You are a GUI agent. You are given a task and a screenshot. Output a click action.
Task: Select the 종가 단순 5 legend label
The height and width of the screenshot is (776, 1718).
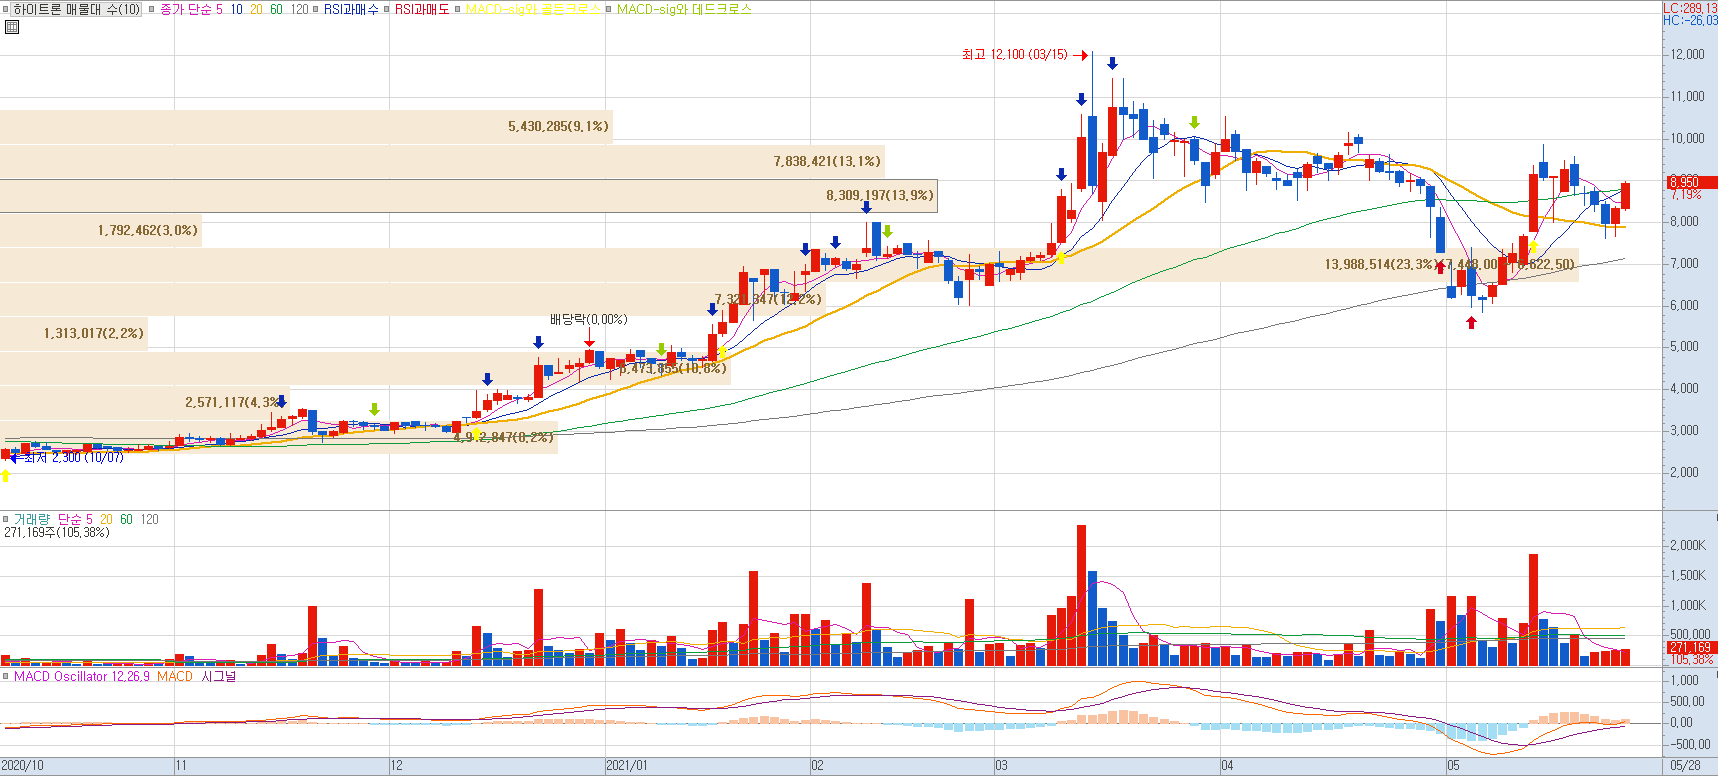(x=191, y=9)
